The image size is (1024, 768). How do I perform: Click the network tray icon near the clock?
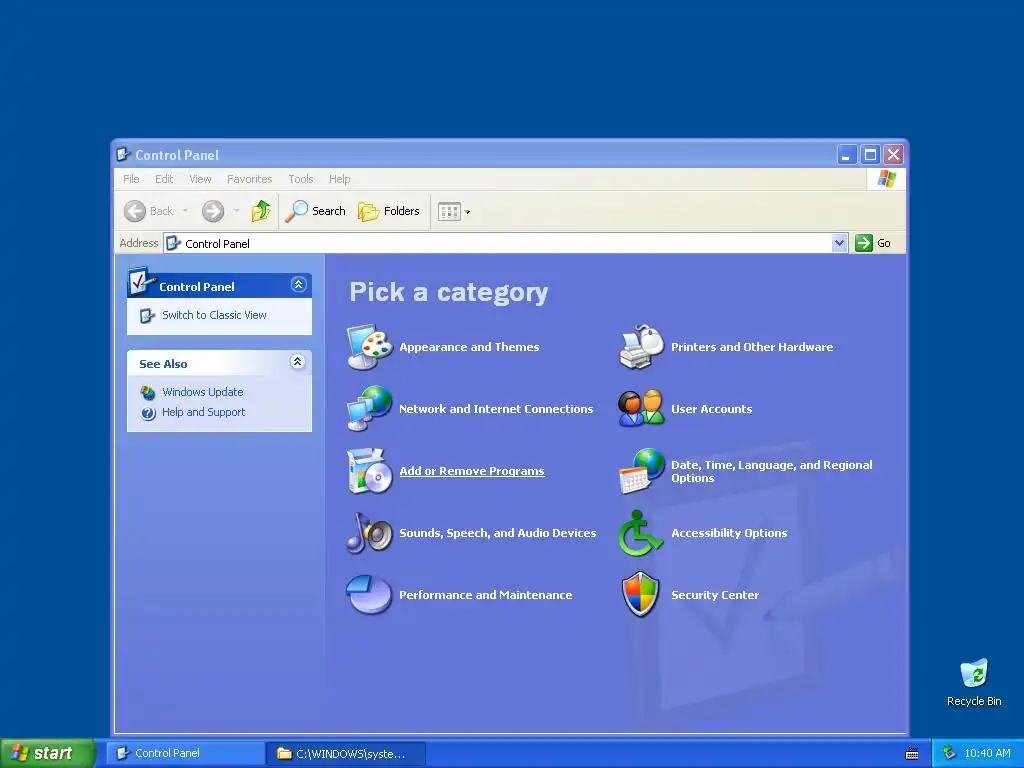(950, 753)
